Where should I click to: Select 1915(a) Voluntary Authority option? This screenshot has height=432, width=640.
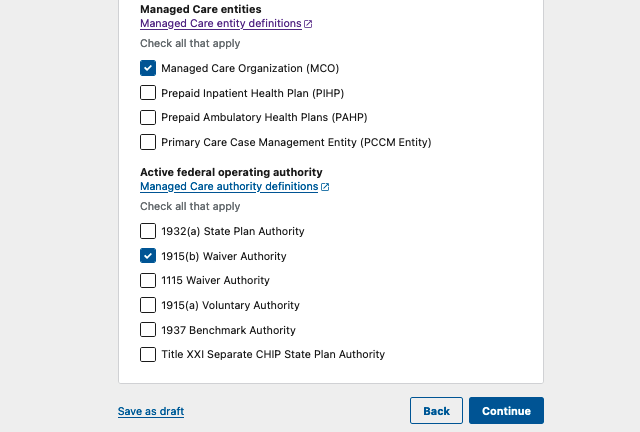coord(148,305)
